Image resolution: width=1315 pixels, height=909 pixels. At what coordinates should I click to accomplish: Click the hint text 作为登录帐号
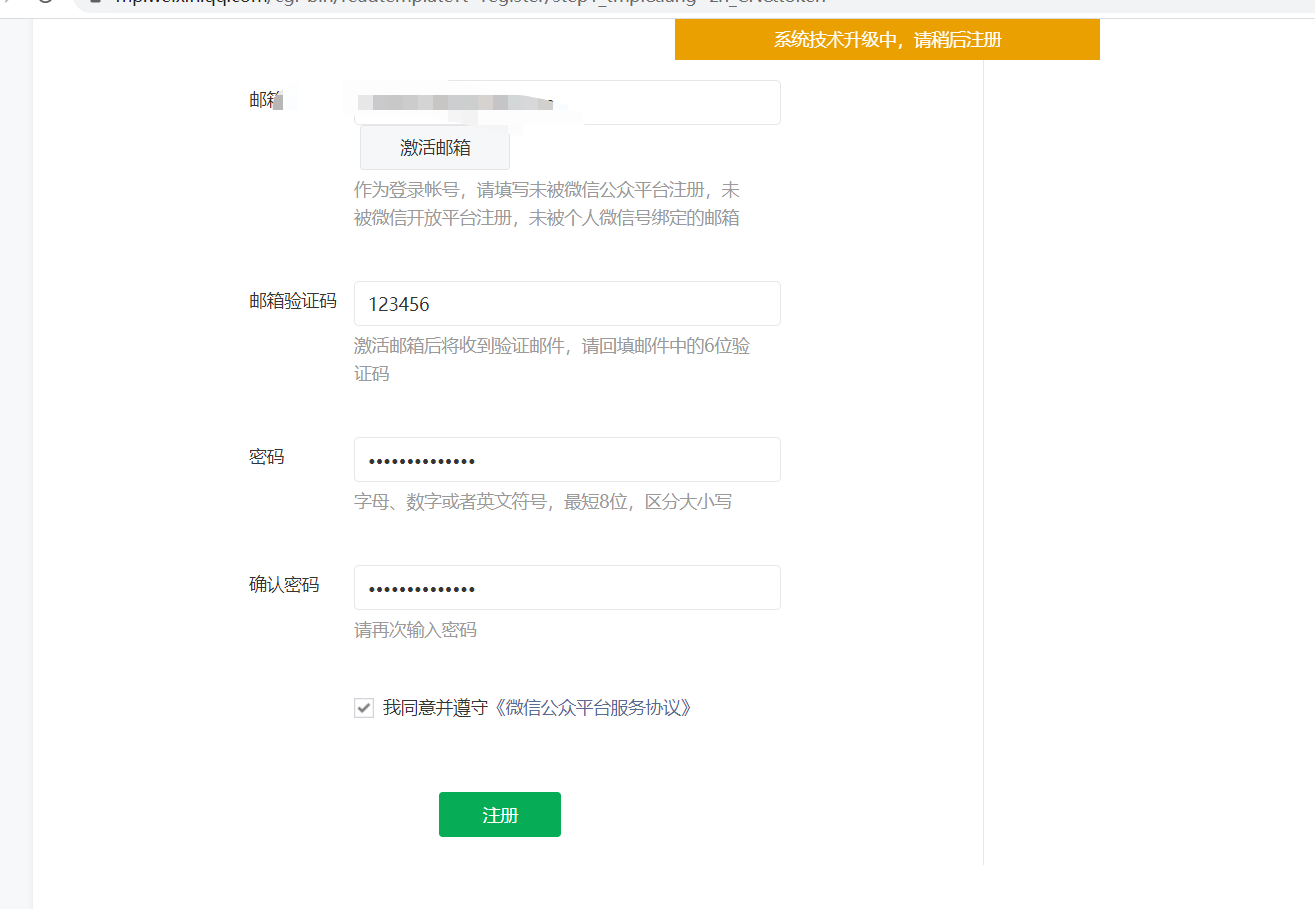(547, 204)
